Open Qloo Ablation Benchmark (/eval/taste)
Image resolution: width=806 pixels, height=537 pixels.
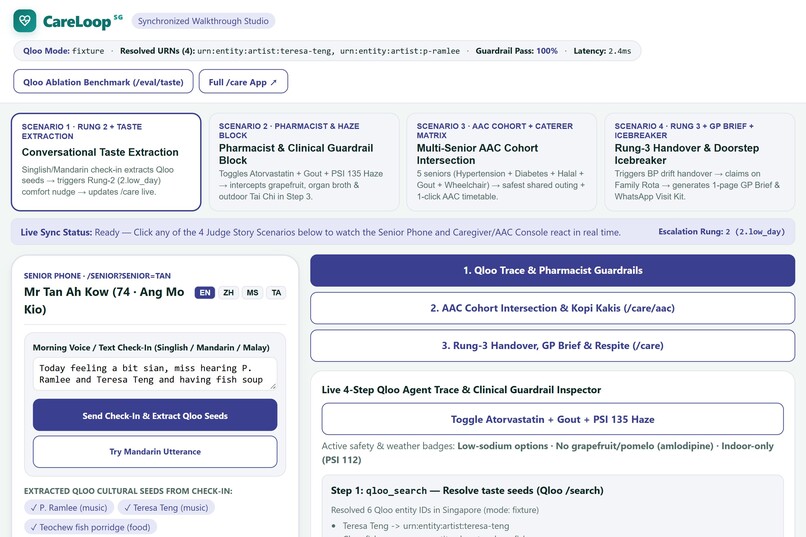103,82
